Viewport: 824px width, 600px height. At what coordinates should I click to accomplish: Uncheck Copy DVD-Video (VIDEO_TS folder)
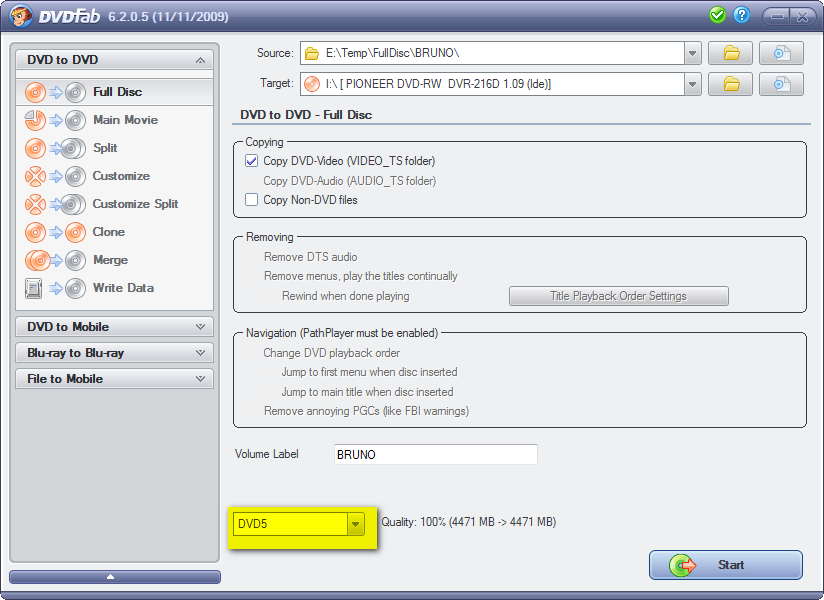(251, 161)
